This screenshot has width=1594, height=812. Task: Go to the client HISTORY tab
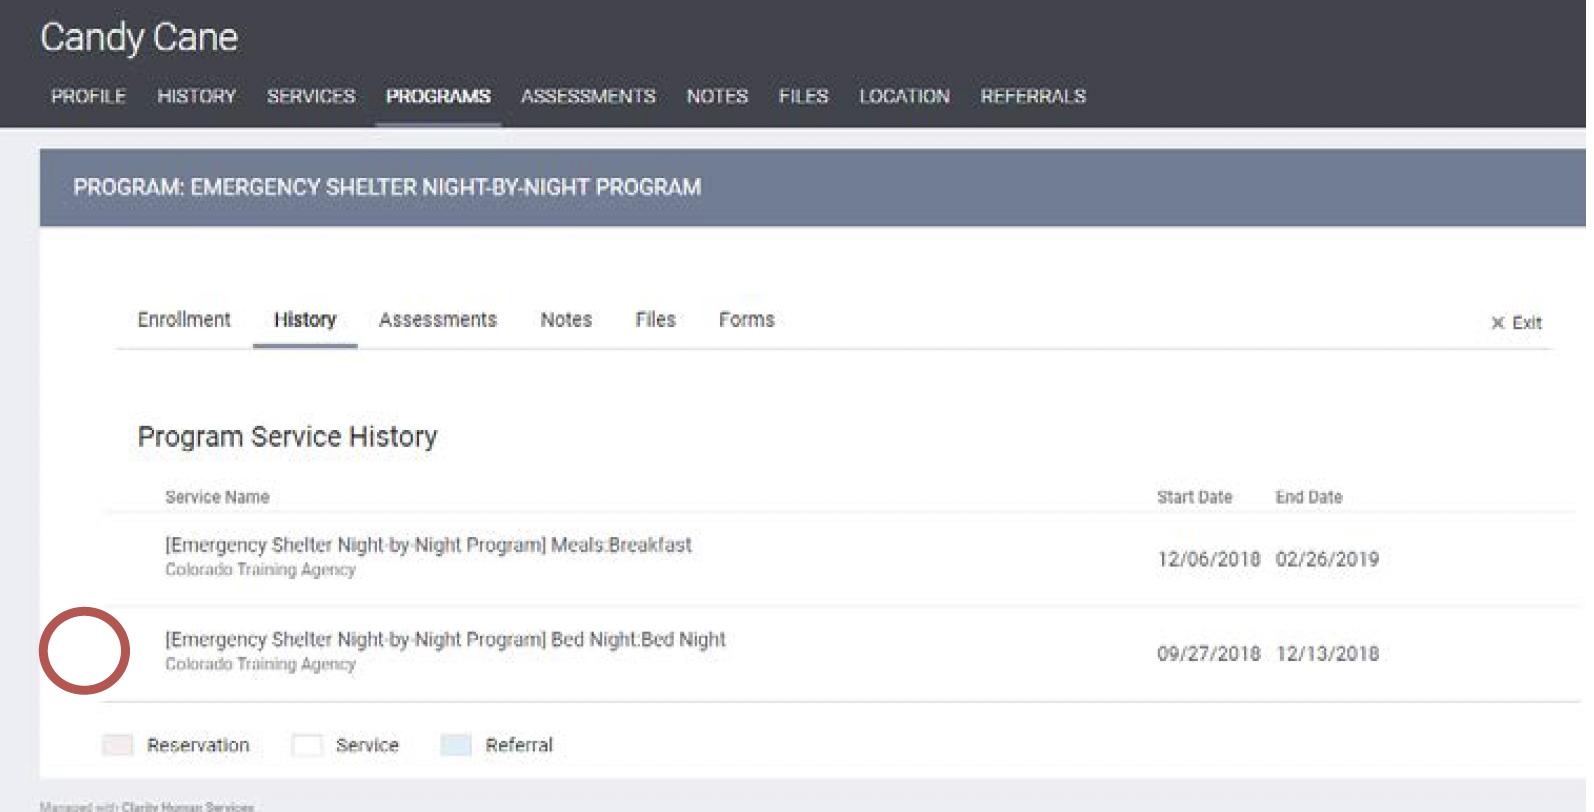coord(196,96)
